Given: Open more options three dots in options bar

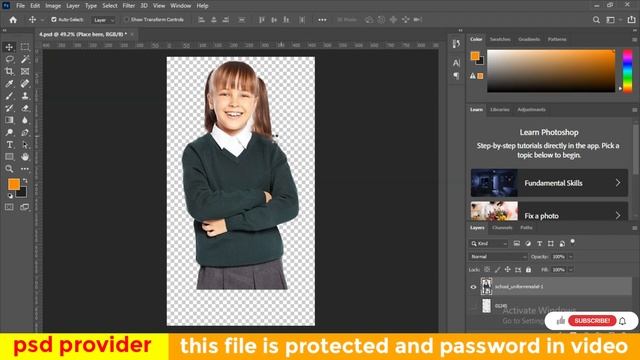Looking at the screenshot, I should [x=322, y=20].
